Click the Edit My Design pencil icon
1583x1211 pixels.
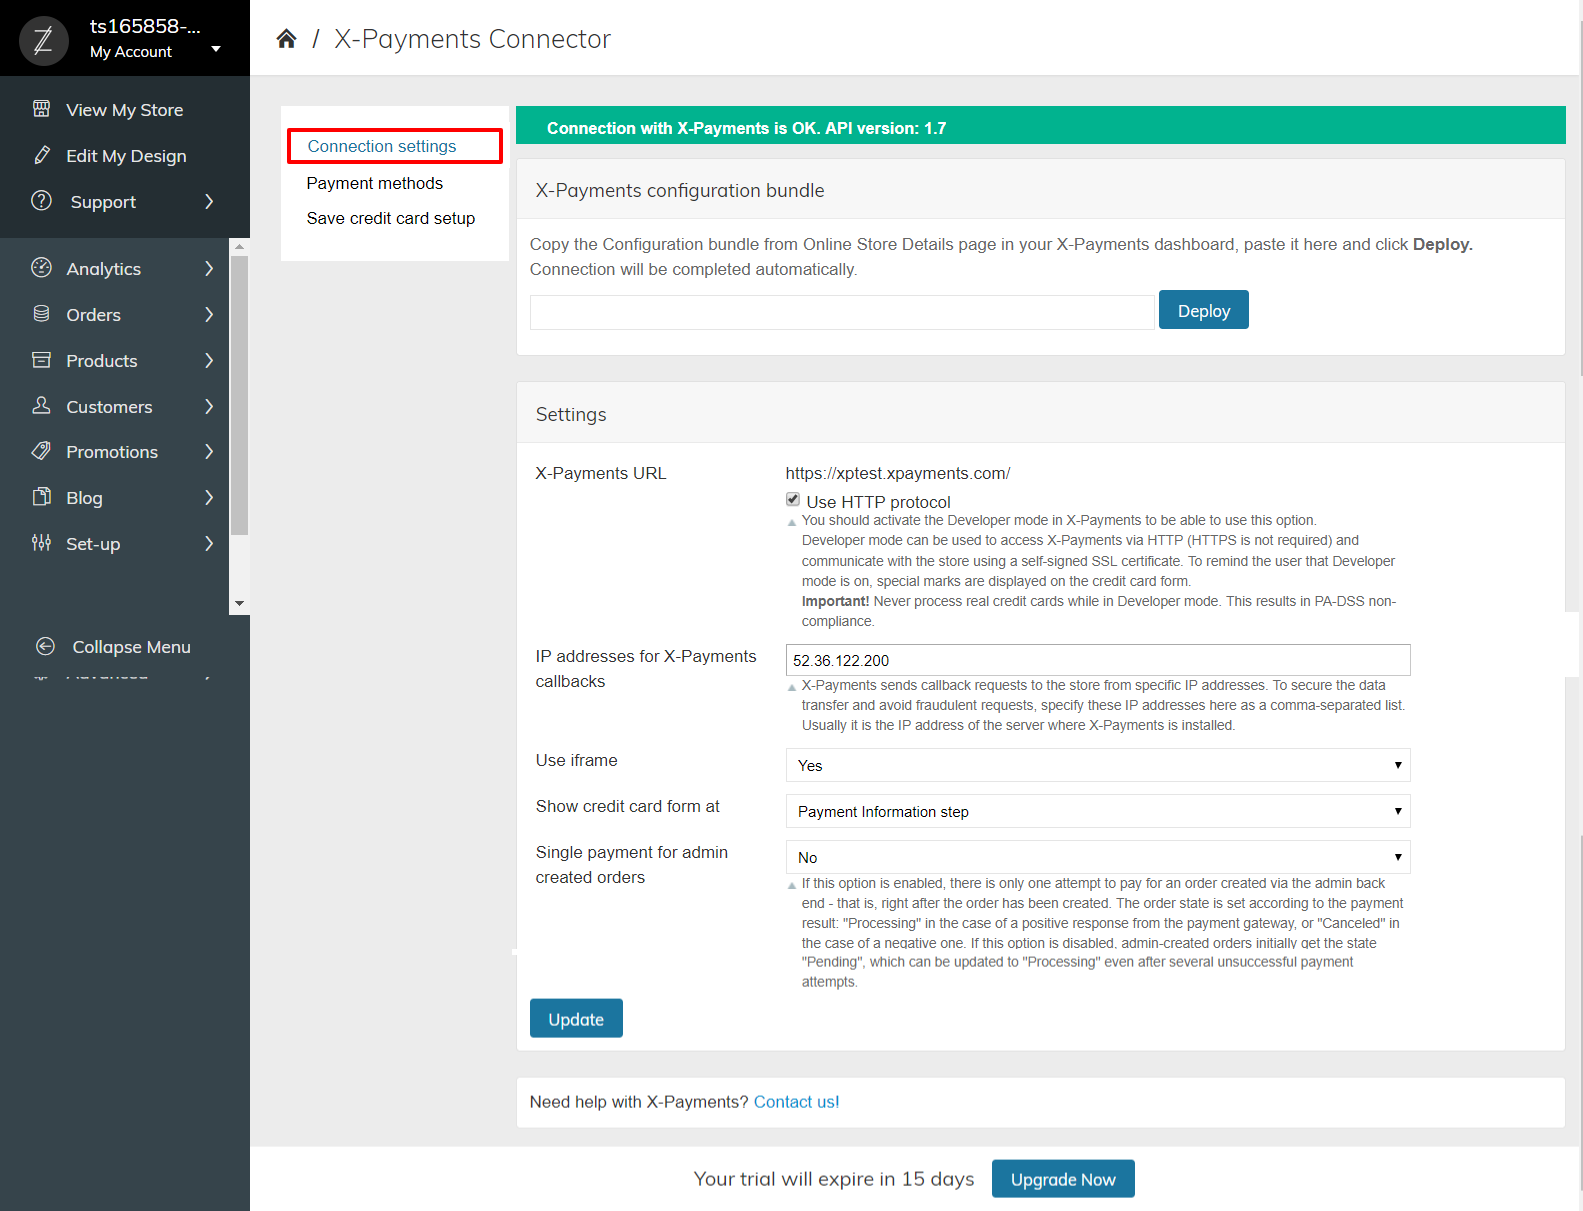pos(41,155)
